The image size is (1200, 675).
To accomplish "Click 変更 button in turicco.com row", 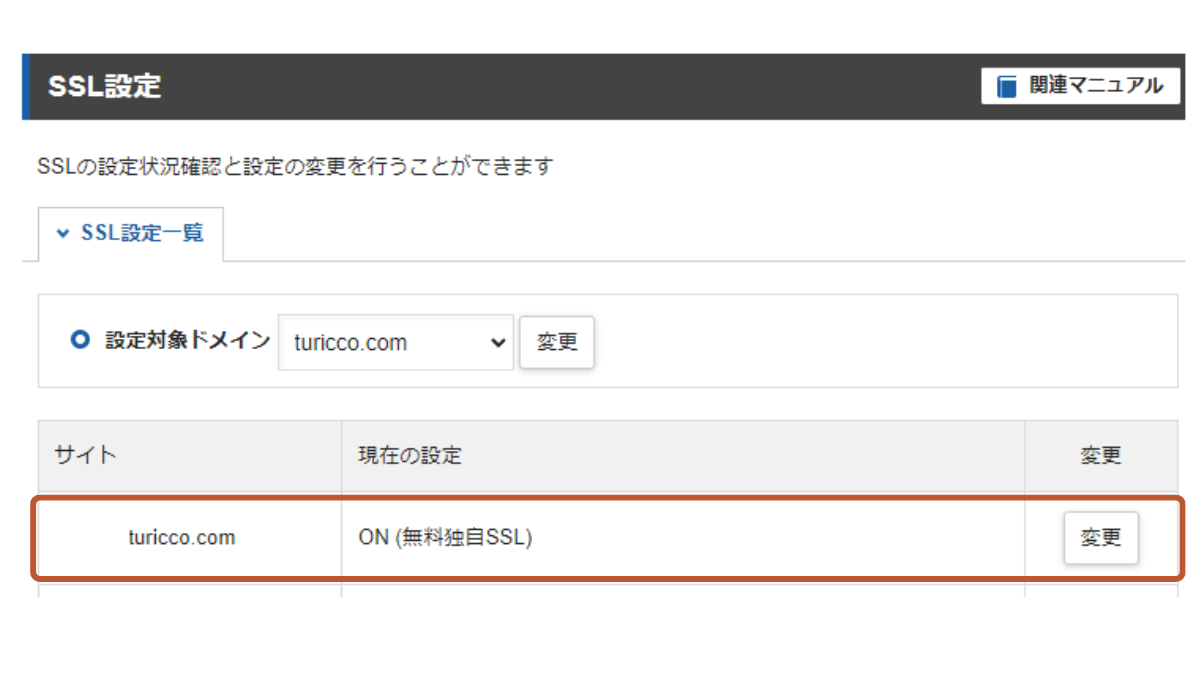I will tap(1101, 538).
